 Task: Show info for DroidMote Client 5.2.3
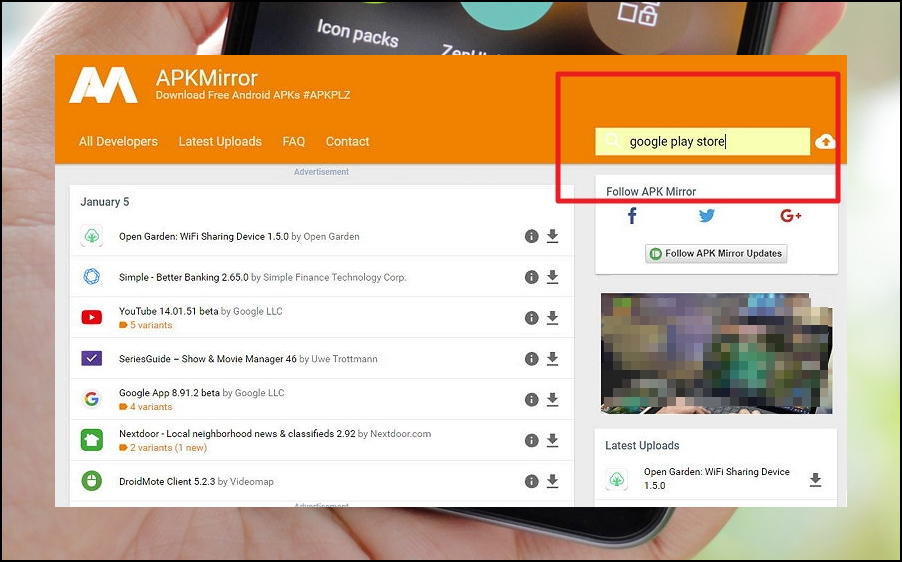coord(532,481)
